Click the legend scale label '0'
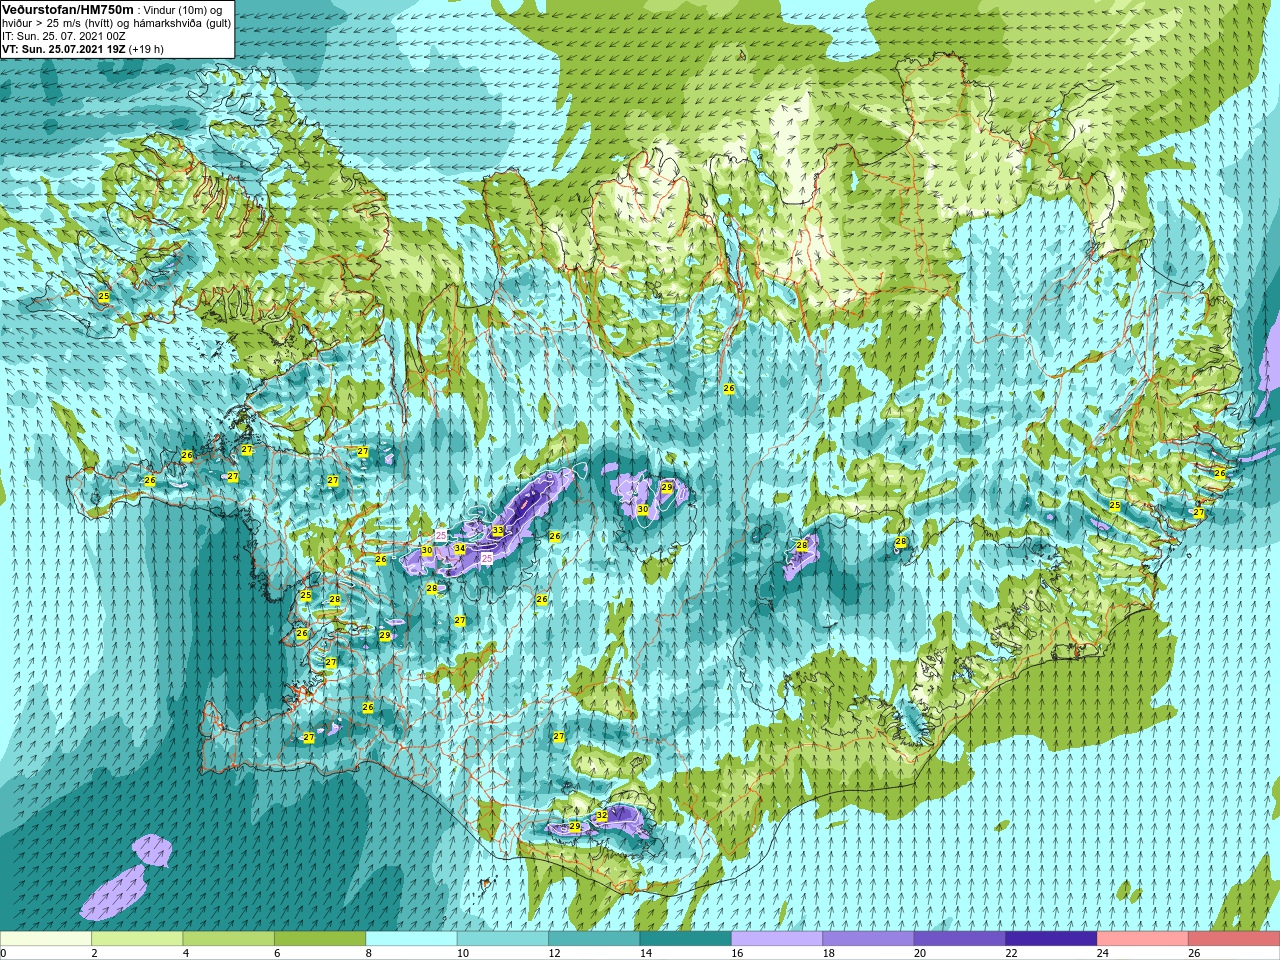1280x960 pixels. click(x=3, y=953)
